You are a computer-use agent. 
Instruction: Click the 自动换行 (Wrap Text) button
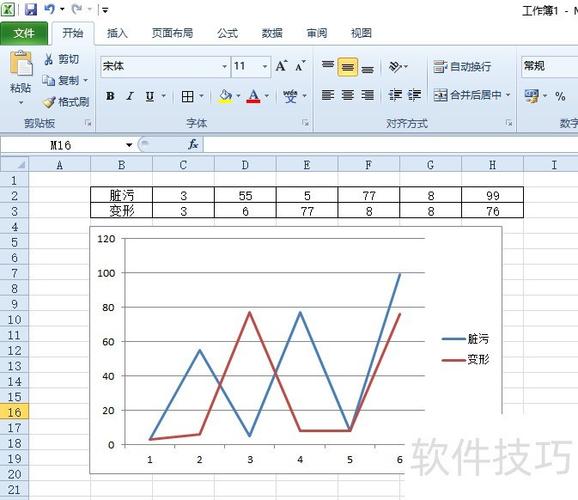tap(462, 67)
